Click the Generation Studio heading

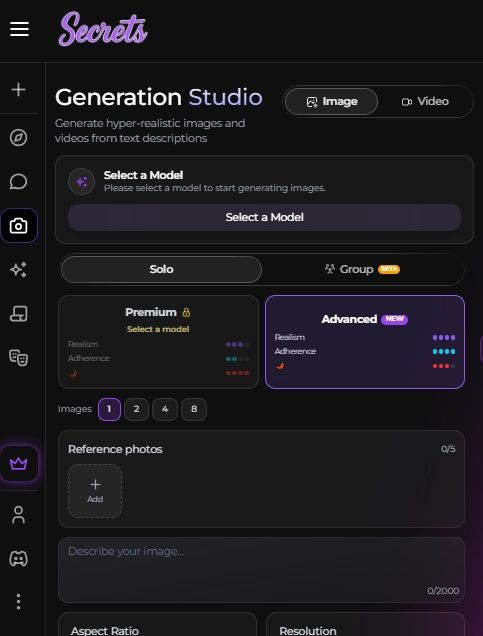coord(159,97)
